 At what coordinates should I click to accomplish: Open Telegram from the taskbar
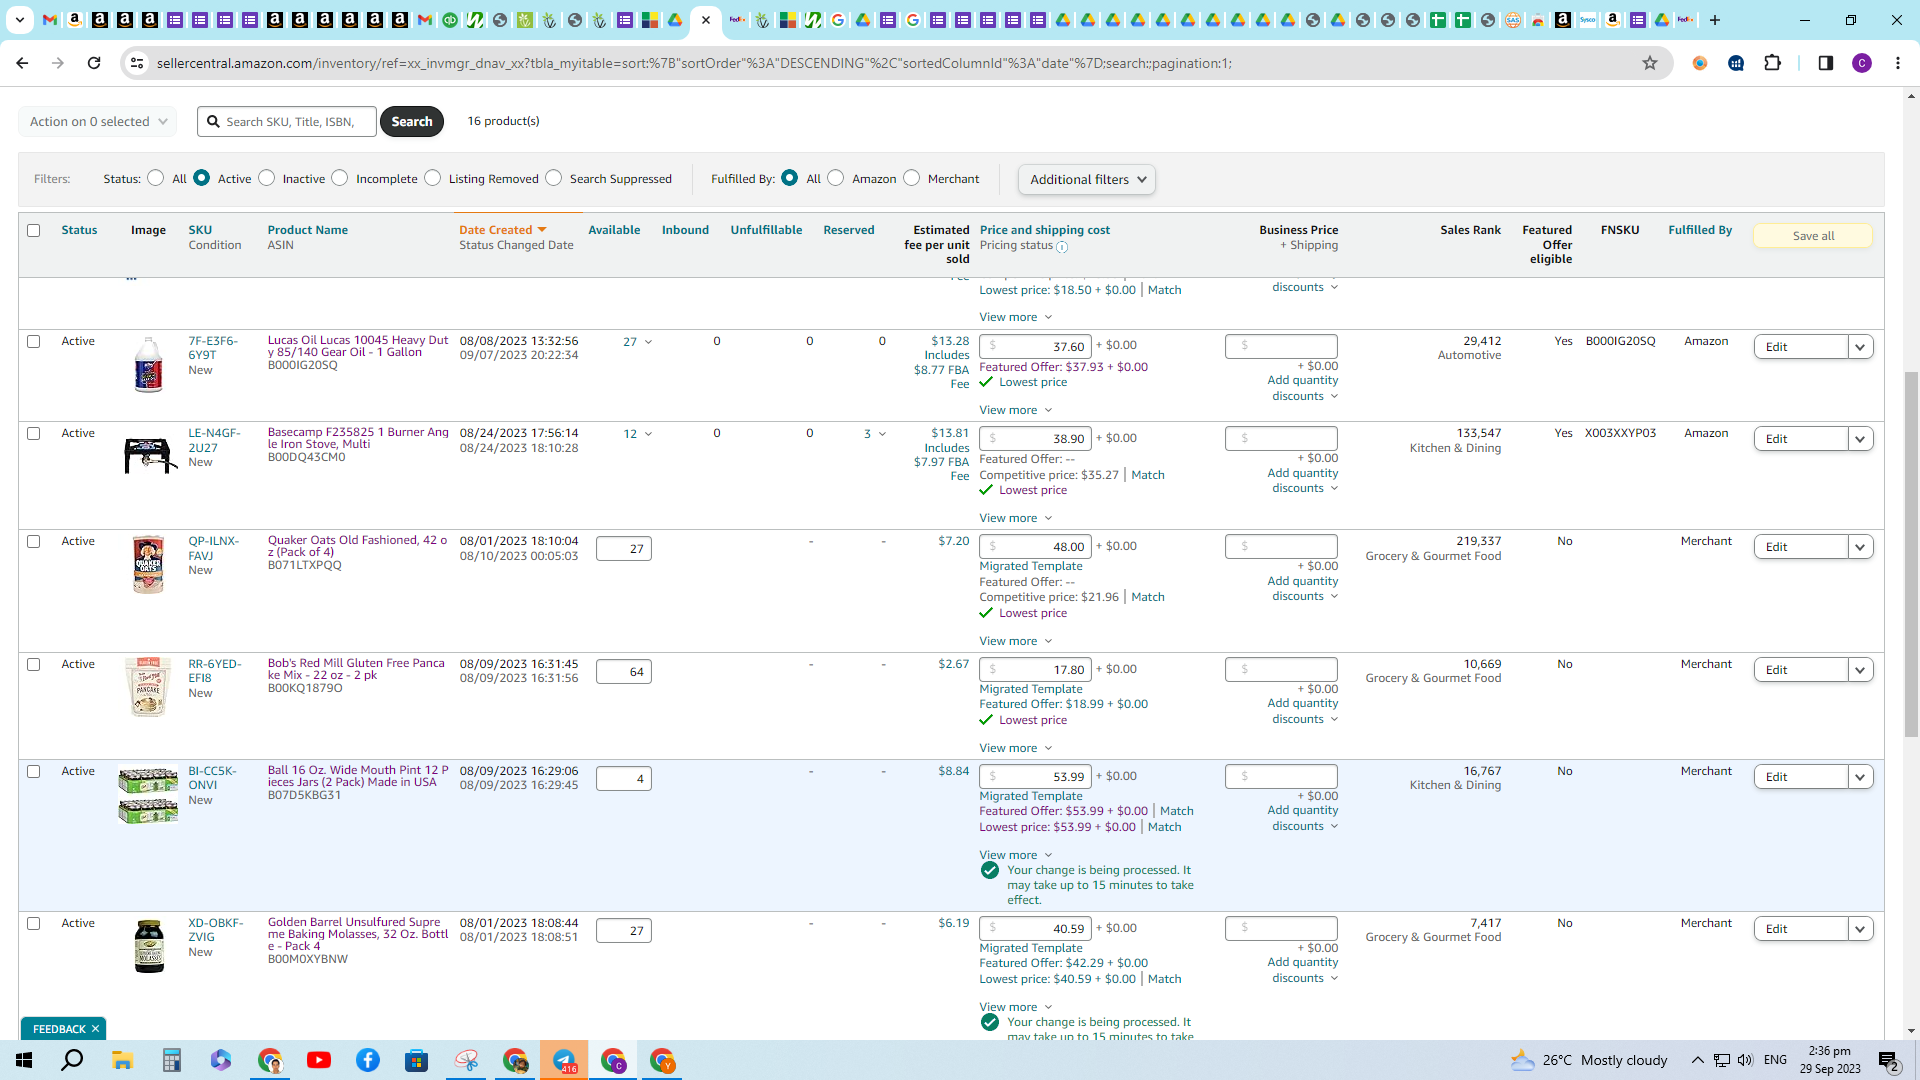click(564, 1060)
